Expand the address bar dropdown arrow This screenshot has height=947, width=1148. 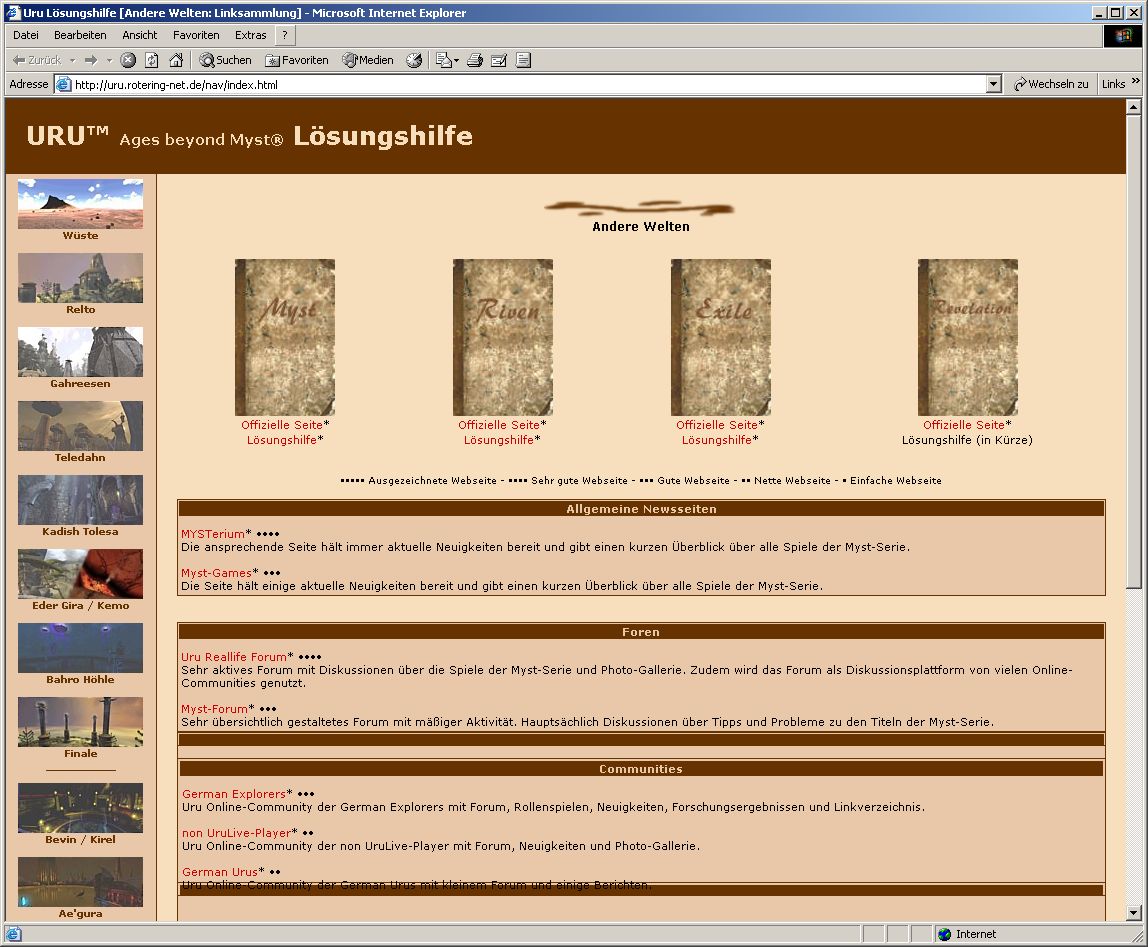(993, 85)
